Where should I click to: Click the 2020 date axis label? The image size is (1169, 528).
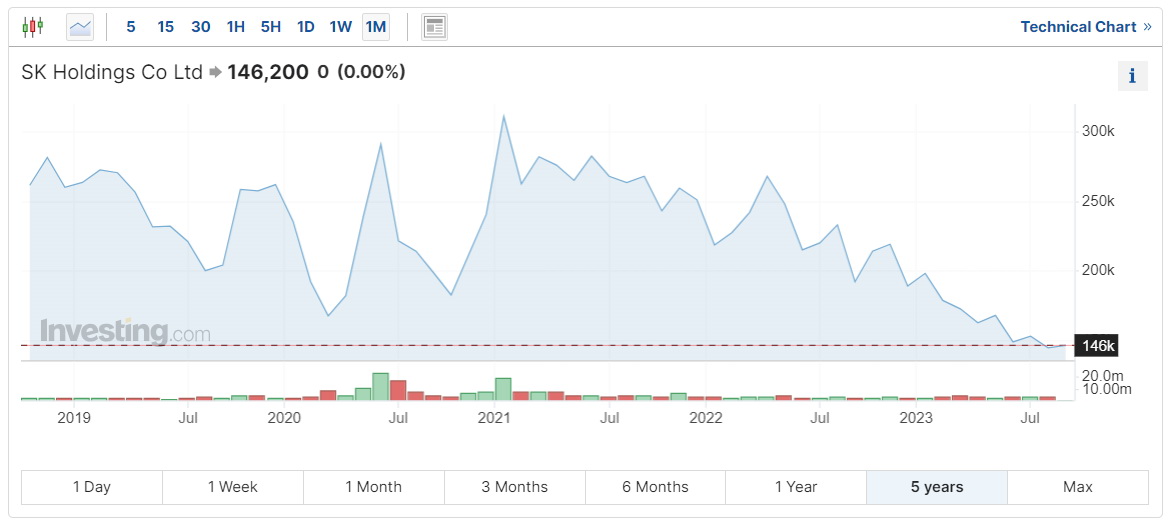point(284,418)
